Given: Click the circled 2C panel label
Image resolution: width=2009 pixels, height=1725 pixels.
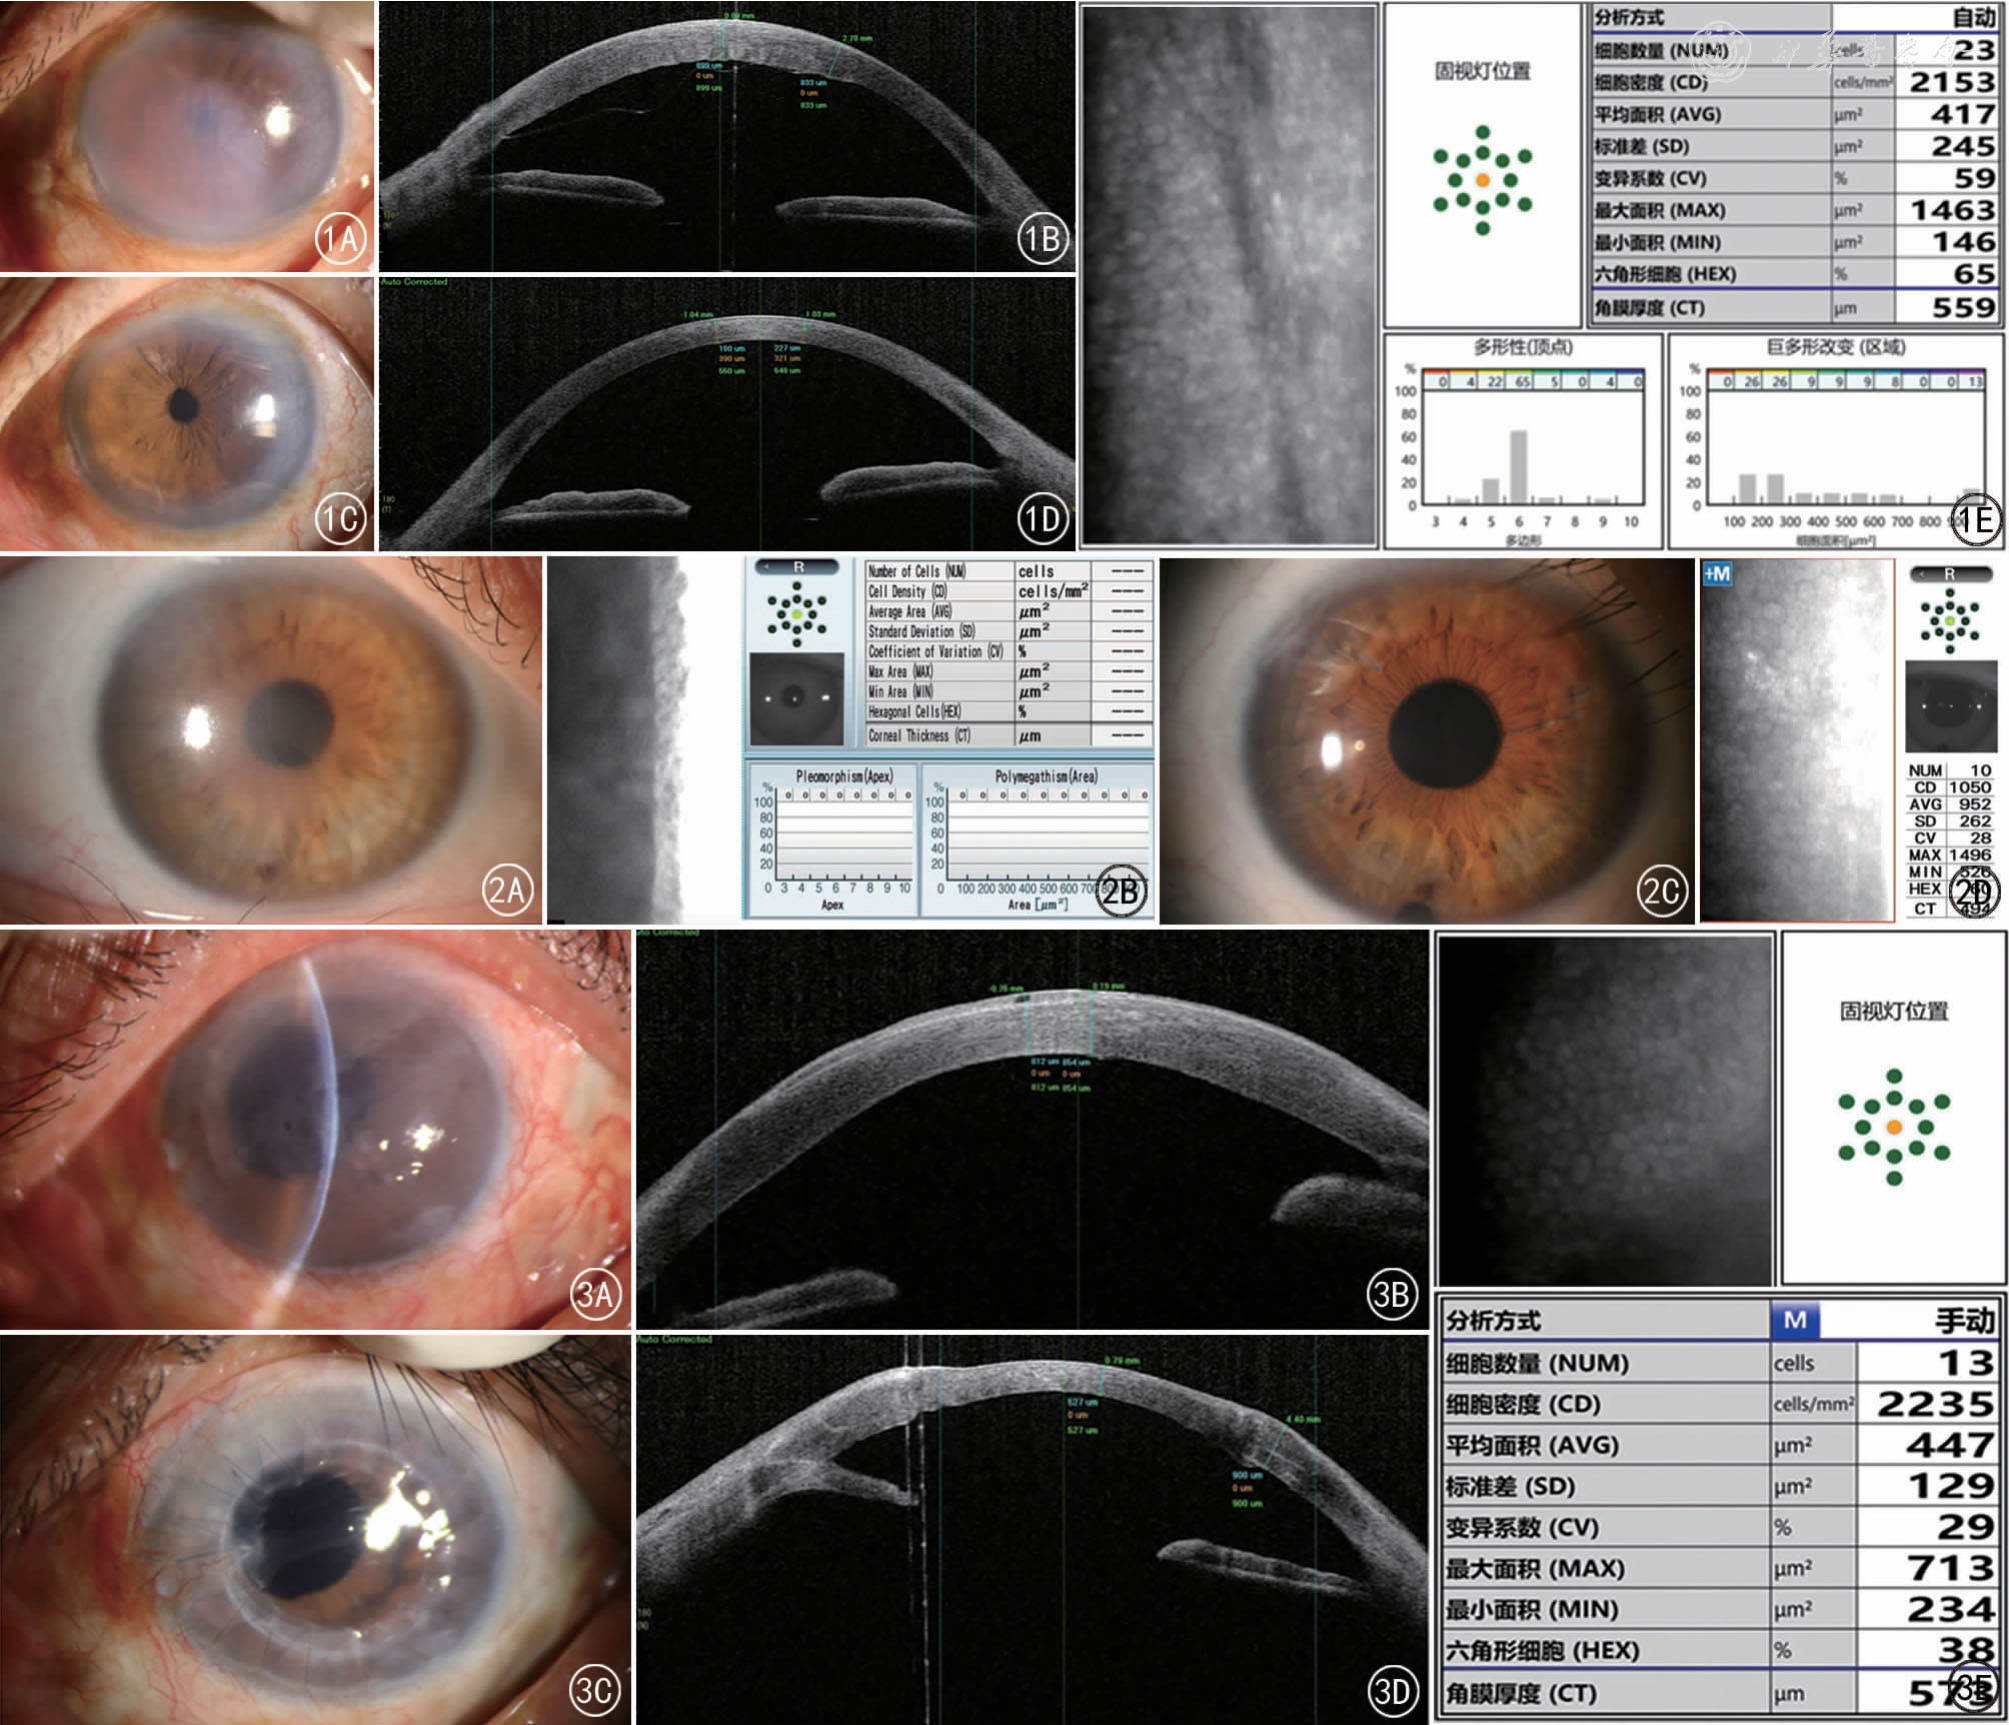Looking at the screenshot, I should click(x=1661, y=890).
